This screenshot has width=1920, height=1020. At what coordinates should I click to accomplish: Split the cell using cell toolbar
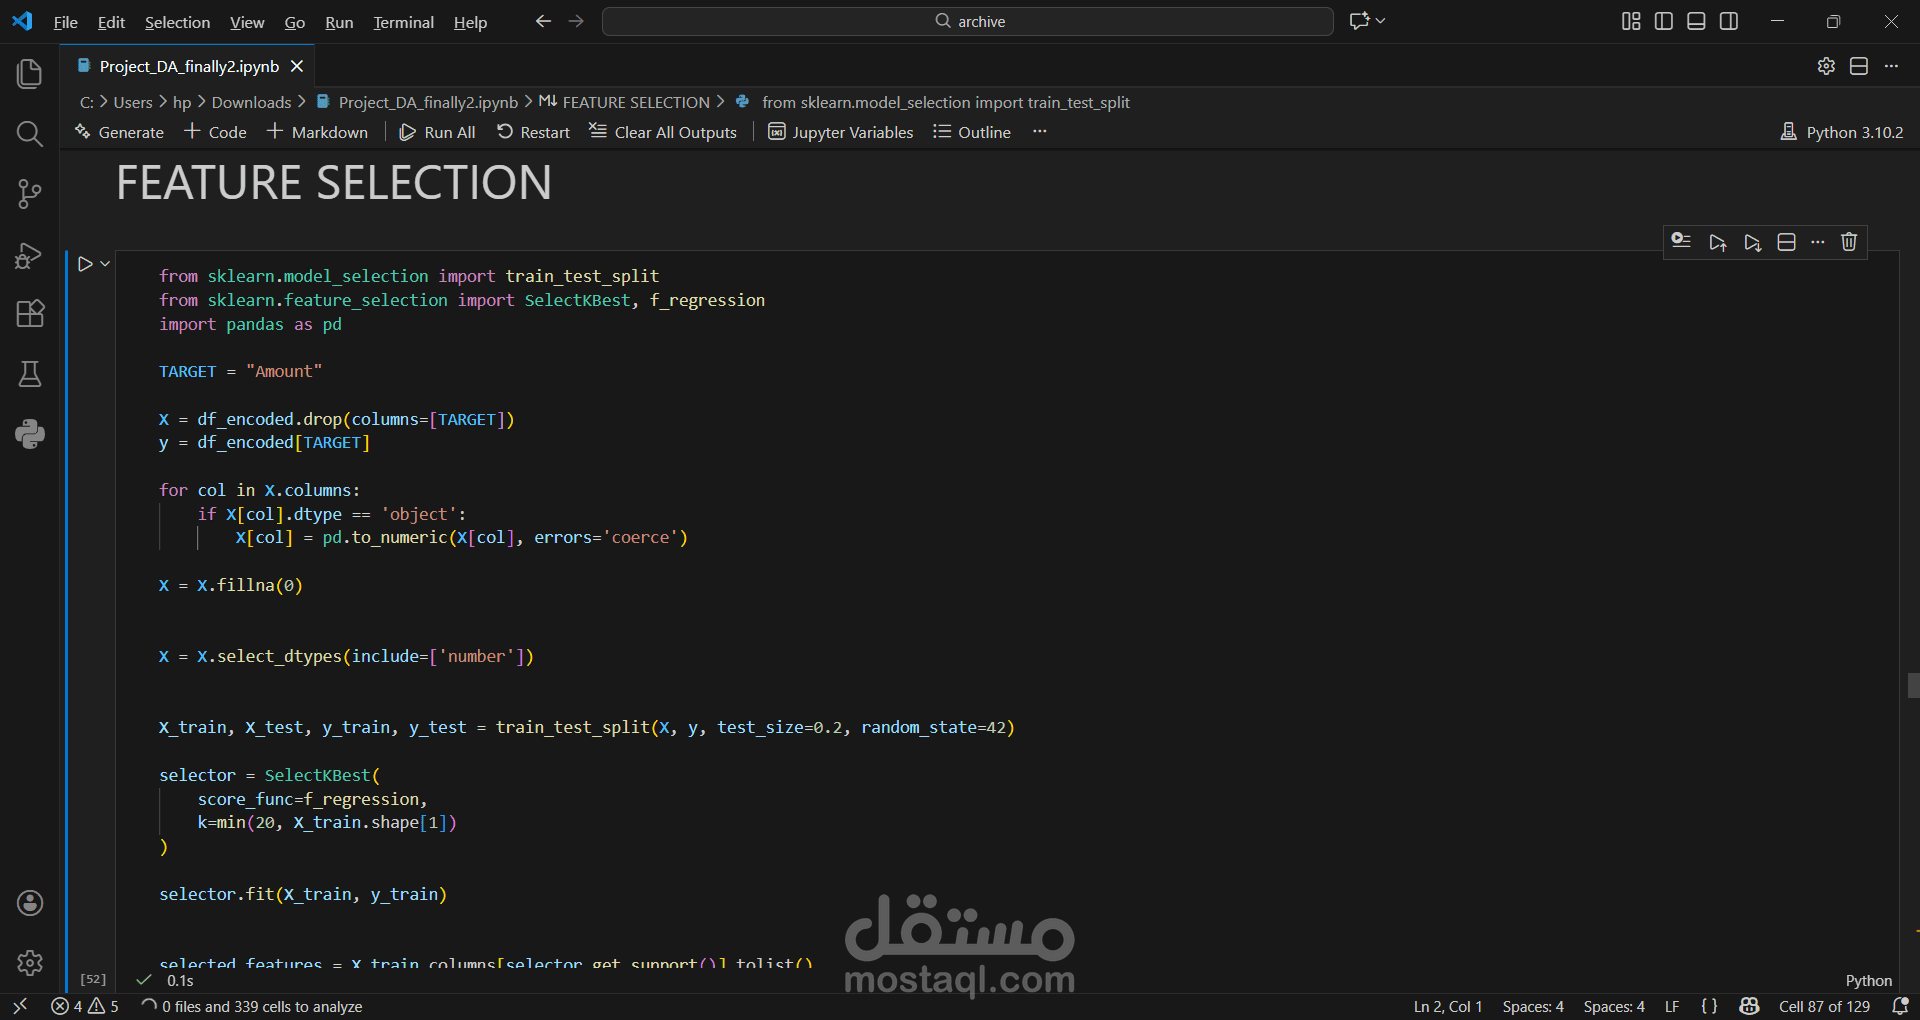[1786, 242]
